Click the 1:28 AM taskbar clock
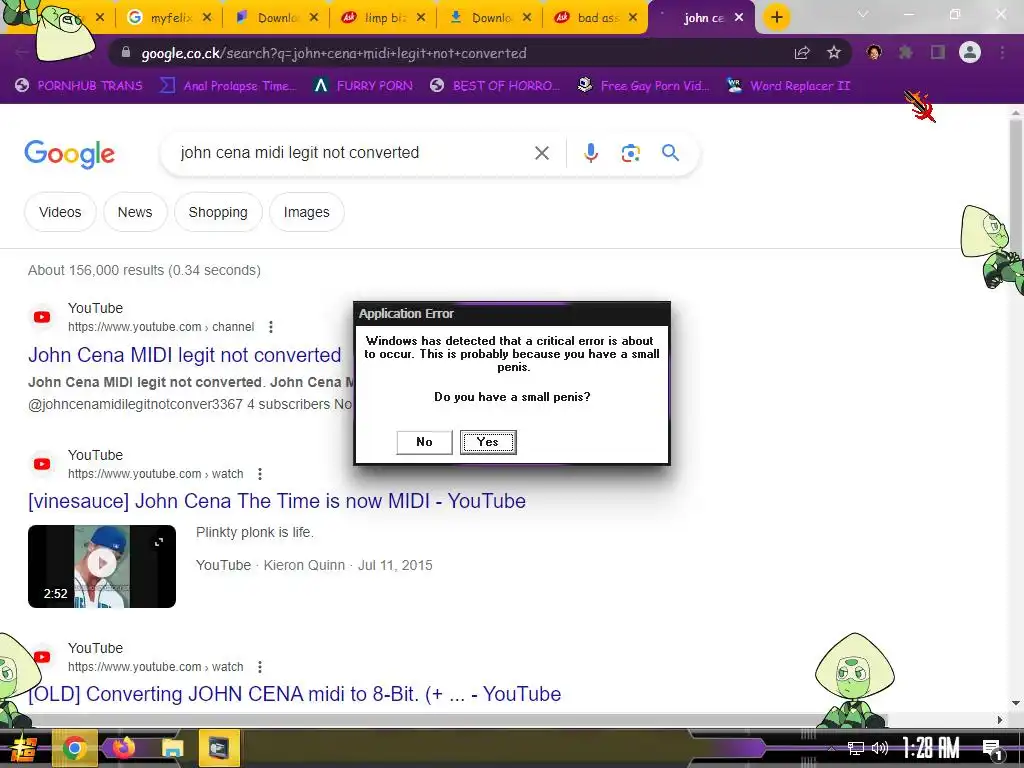Image resolution: width=1024 pixels, height=768 pixels. tap(931, 748)
